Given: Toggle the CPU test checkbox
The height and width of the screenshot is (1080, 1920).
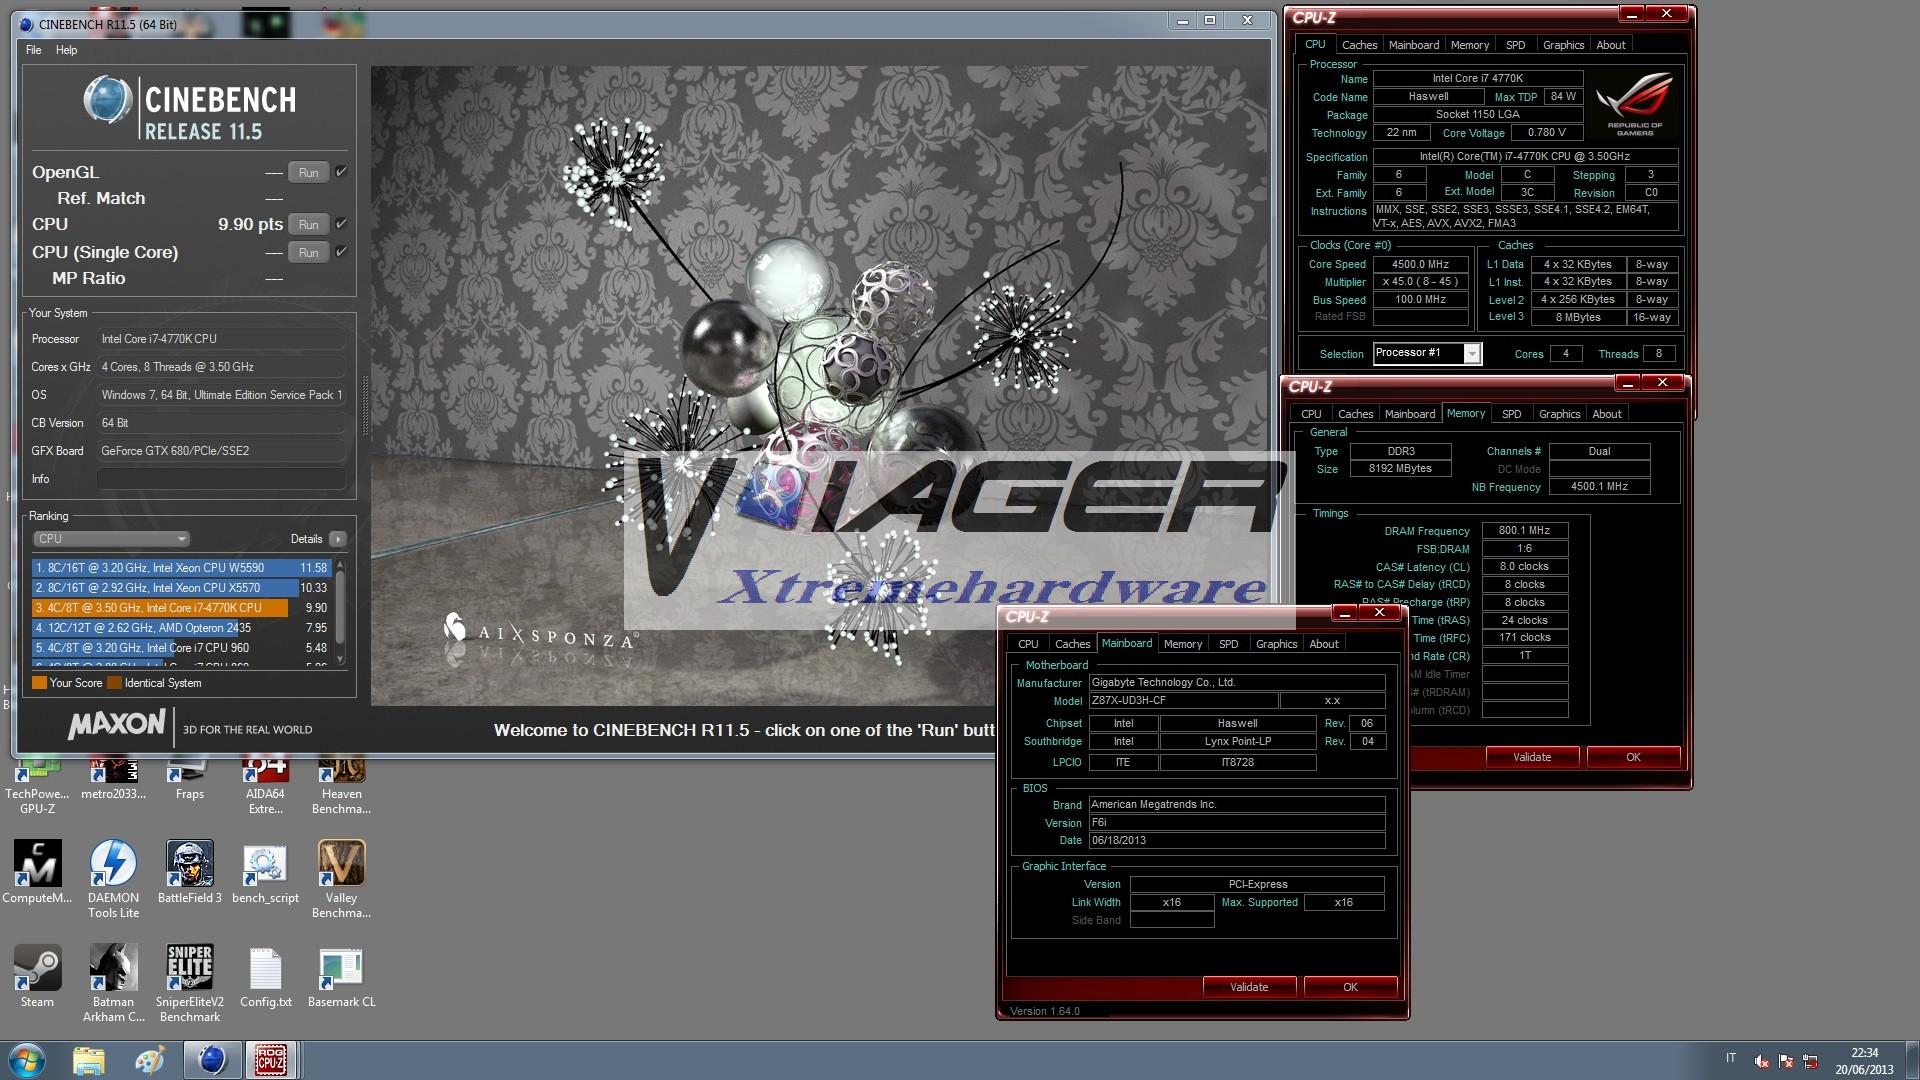Looking at the screenshot, I should tap(341, 224).
